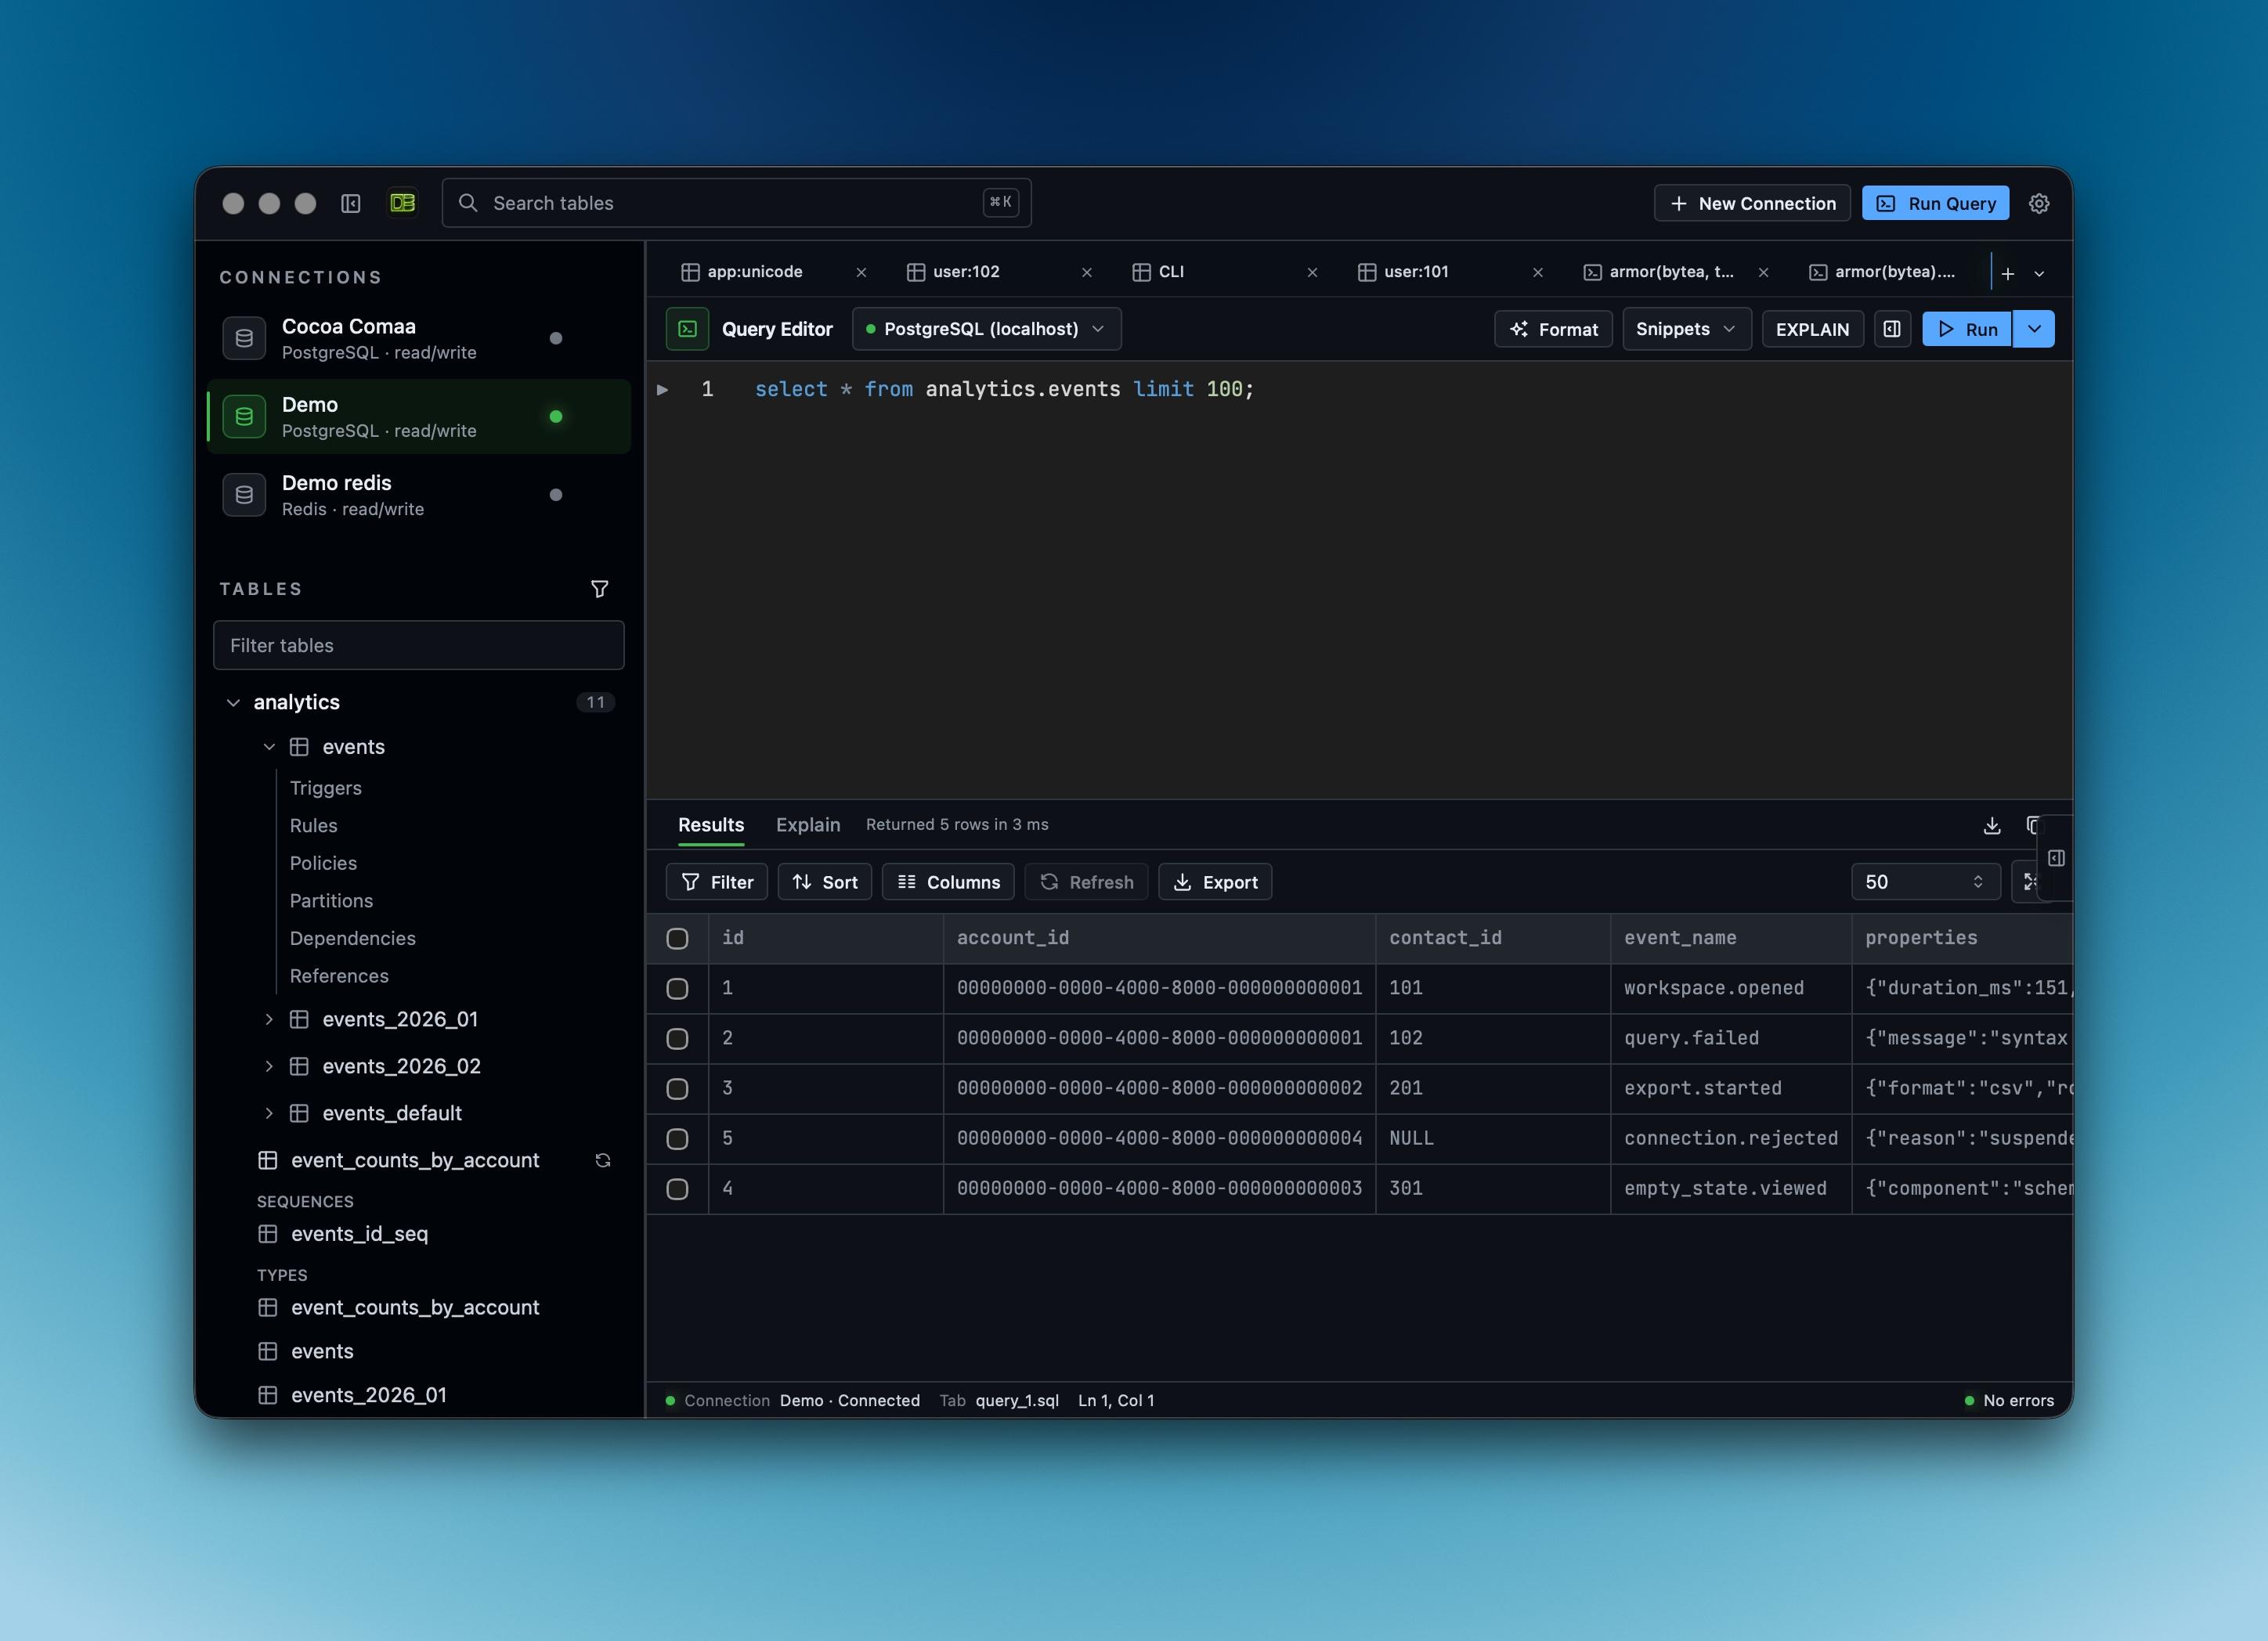Open the Run options dropdown arrow
Viewport: 2268px width, 1641px height.
pos(2034,329)
